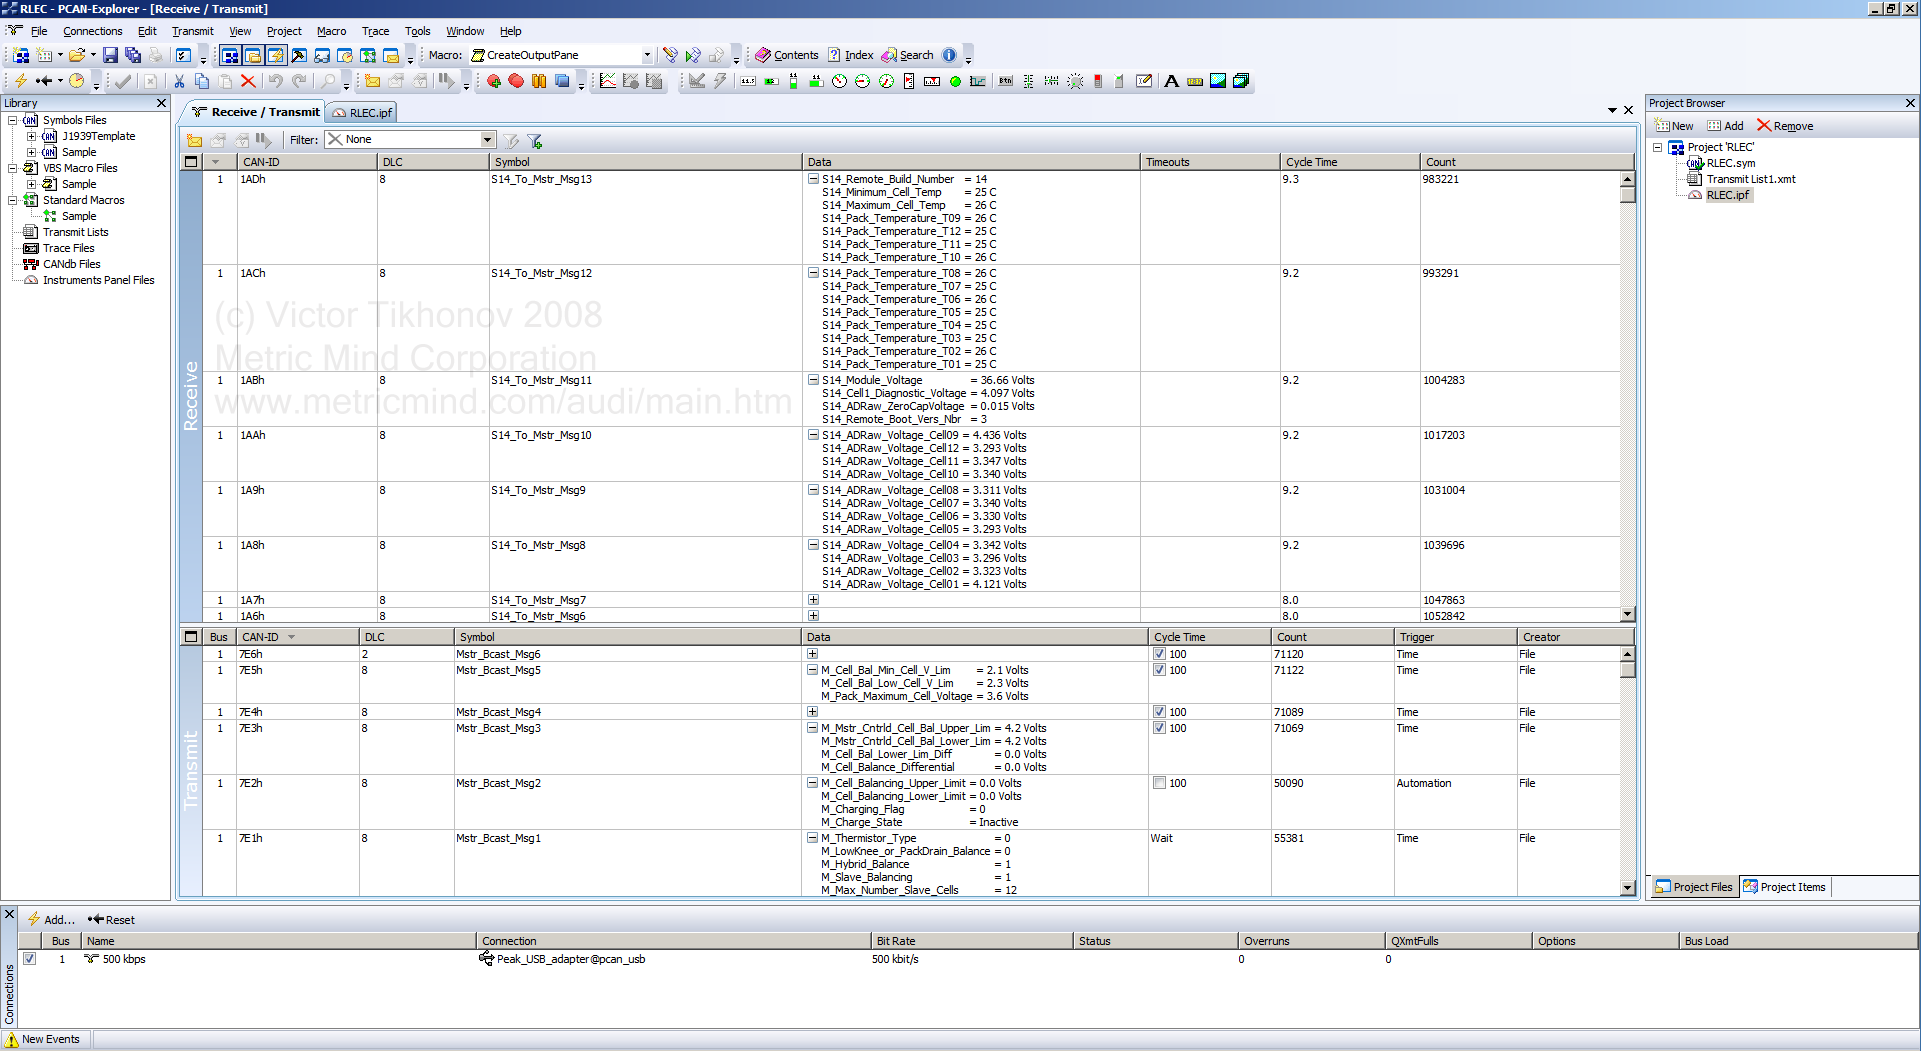Collapse the Symbols Files tree node
Screen dimensions: 1921x1051
[x=13, y=120]
